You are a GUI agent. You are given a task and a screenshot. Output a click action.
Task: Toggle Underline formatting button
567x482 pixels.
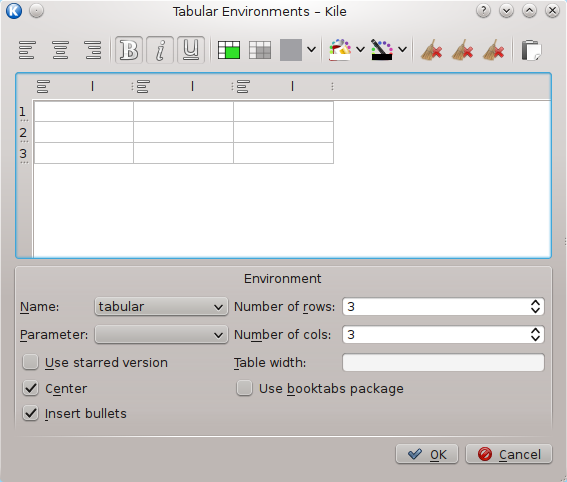(x=191, y=50)
